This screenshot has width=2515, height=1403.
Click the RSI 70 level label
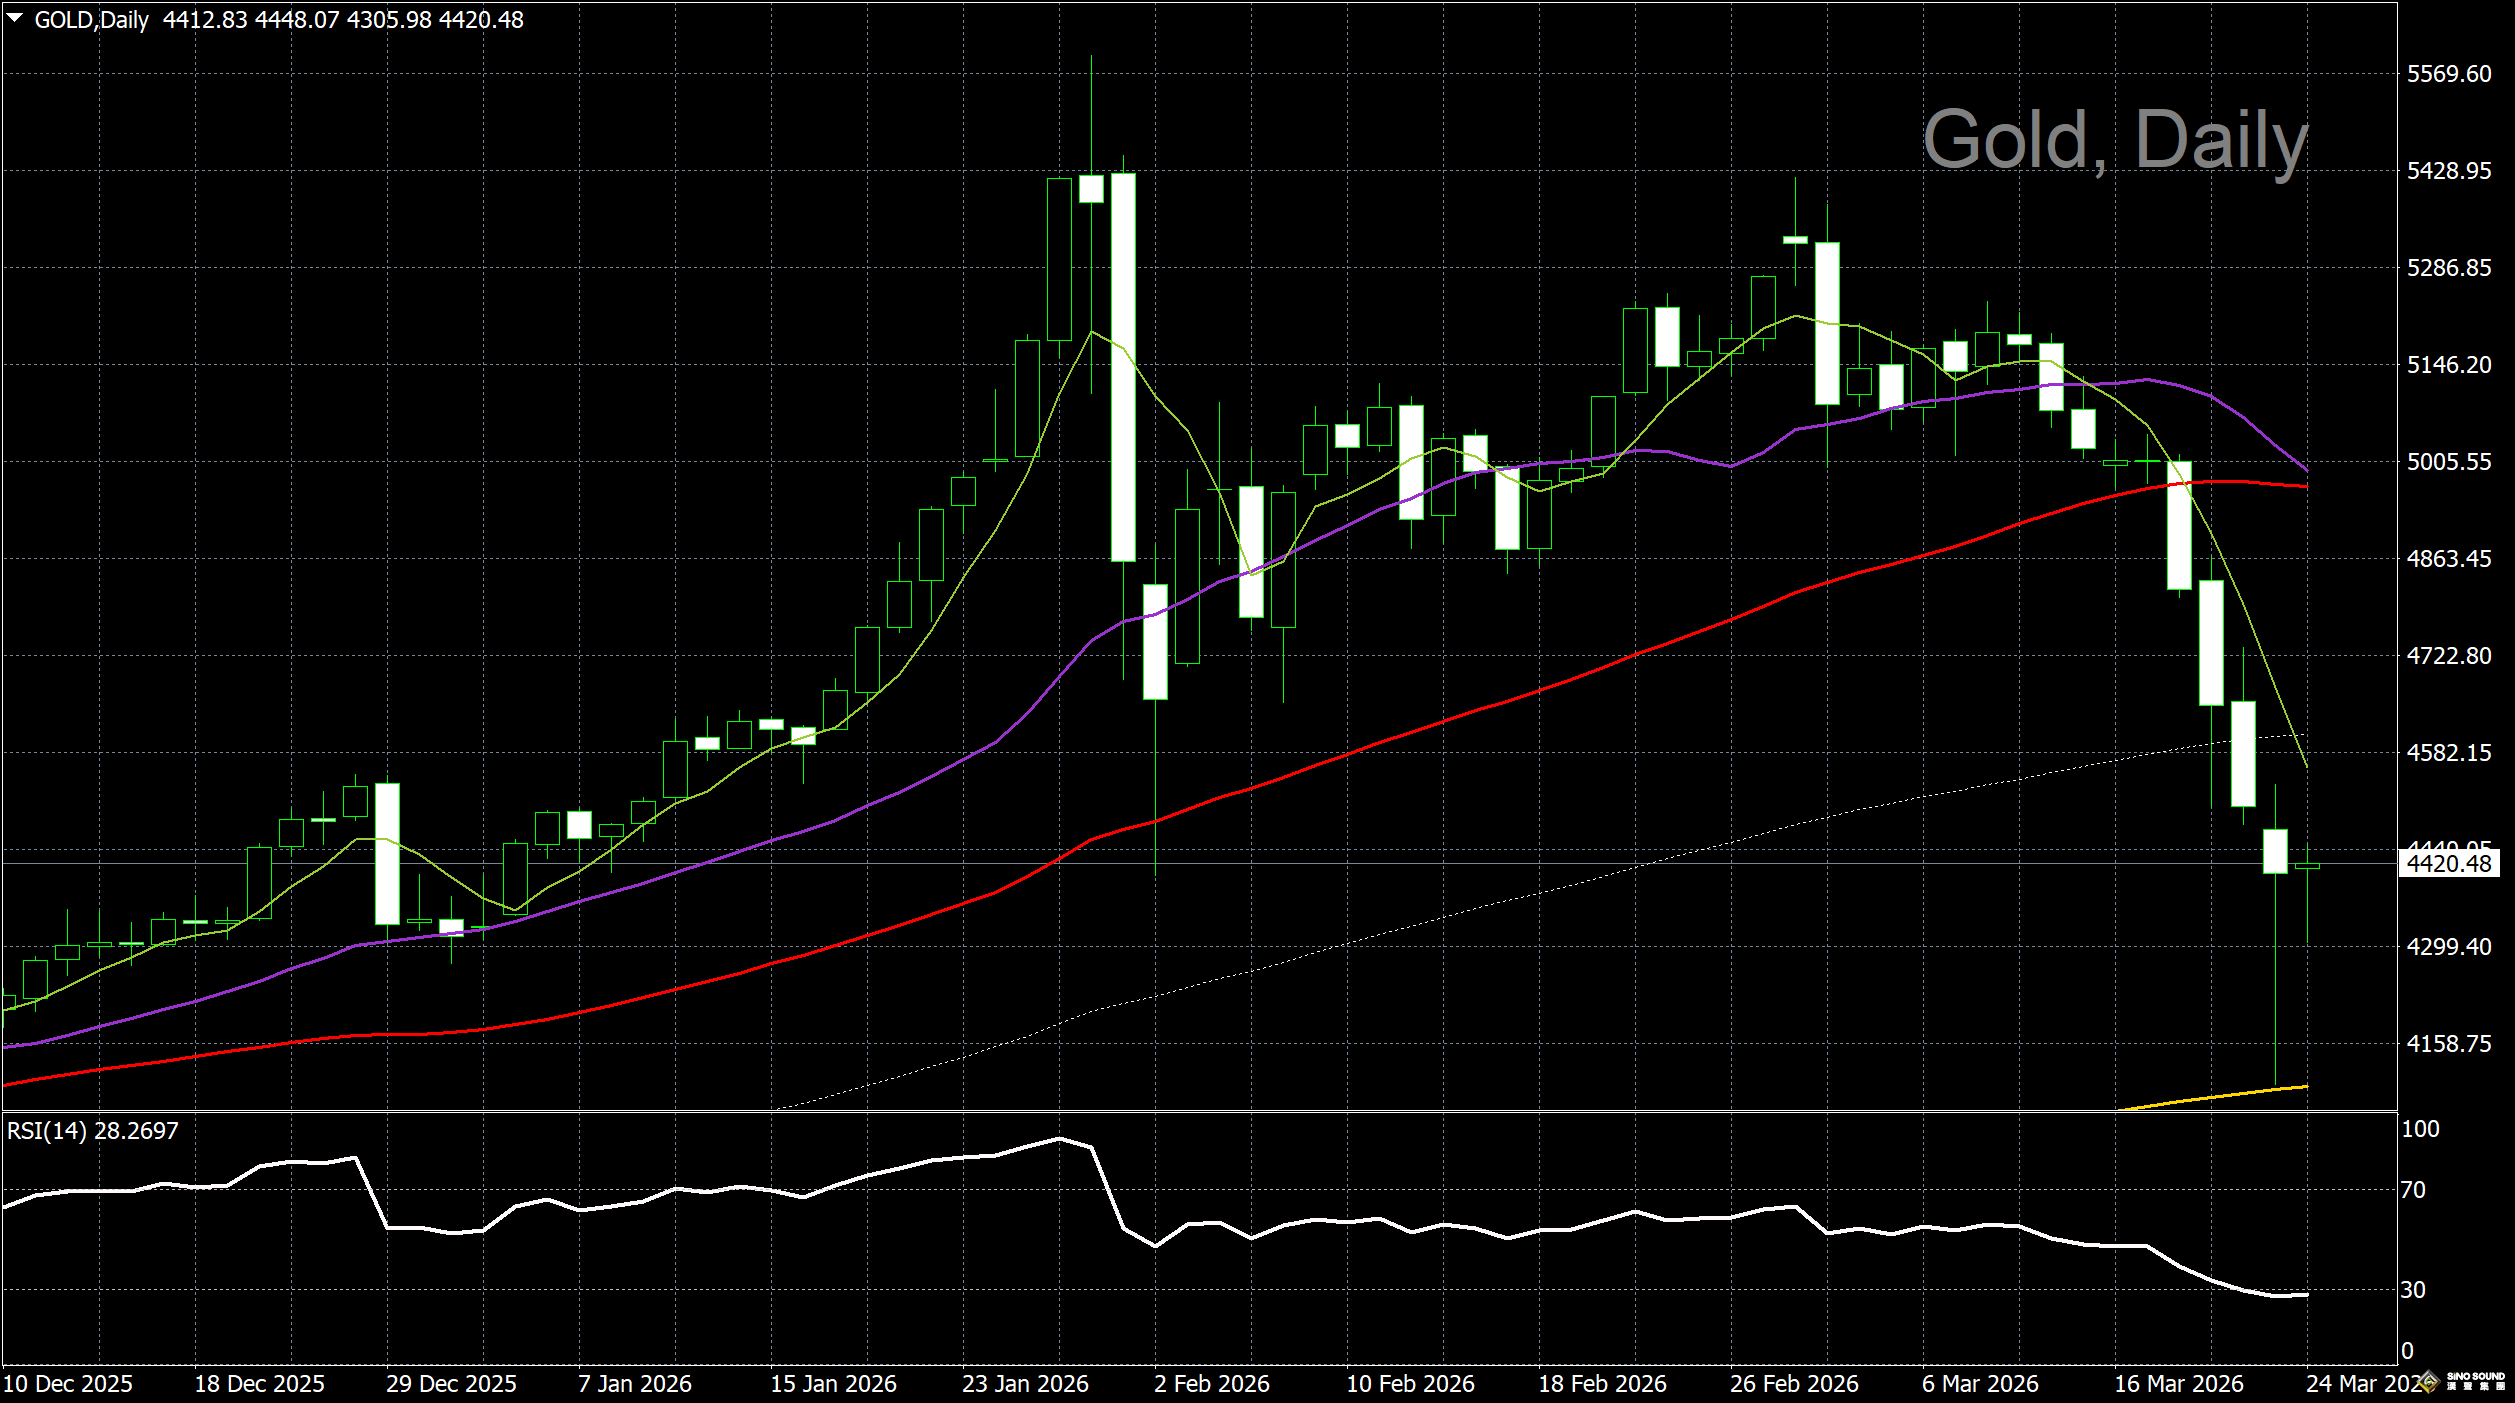pos(2413,1190)
